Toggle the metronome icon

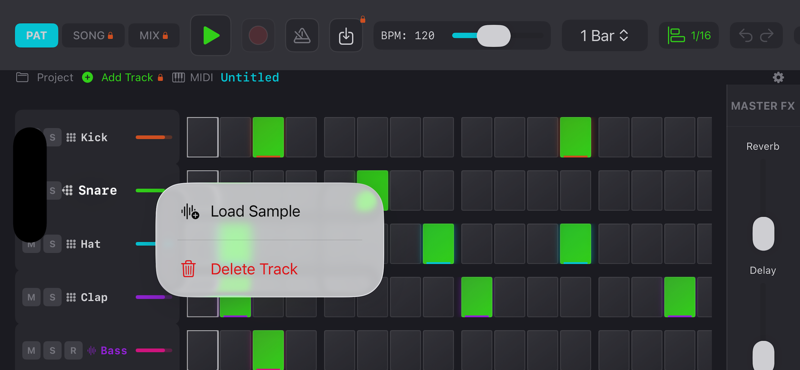pyautogui.click(x=302, y=35)
